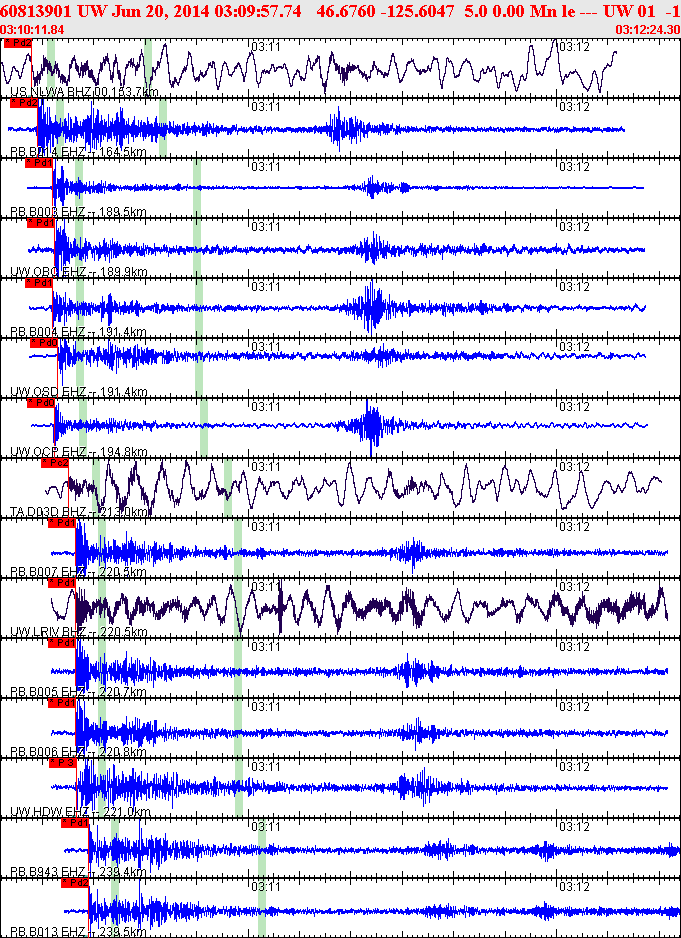Click the US.NLWA BHZ 00 153.7km station label

click(84, 92)
